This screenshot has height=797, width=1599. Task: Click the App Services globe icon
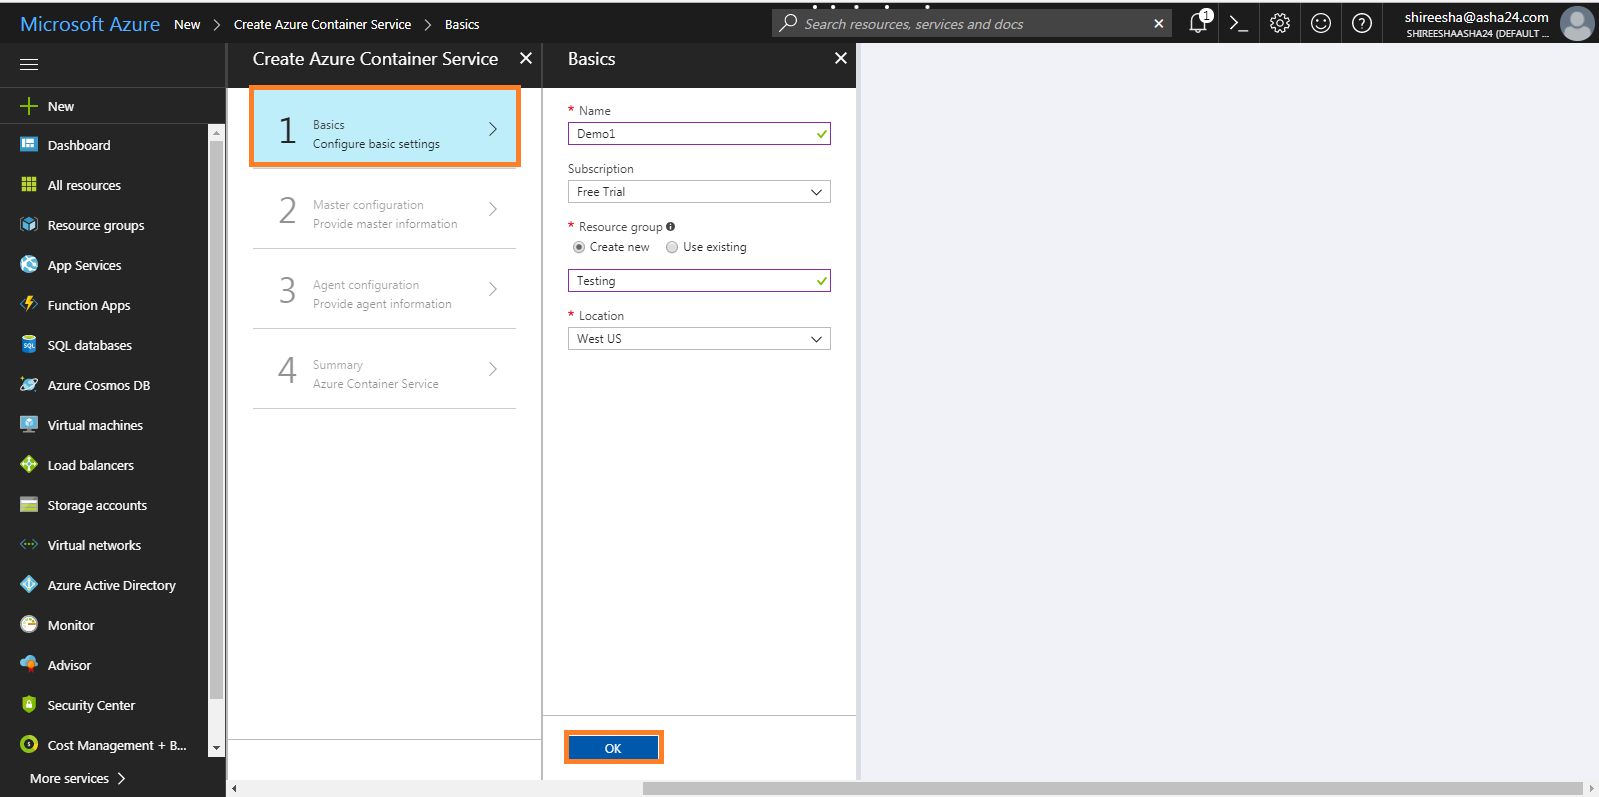point(29,265)
